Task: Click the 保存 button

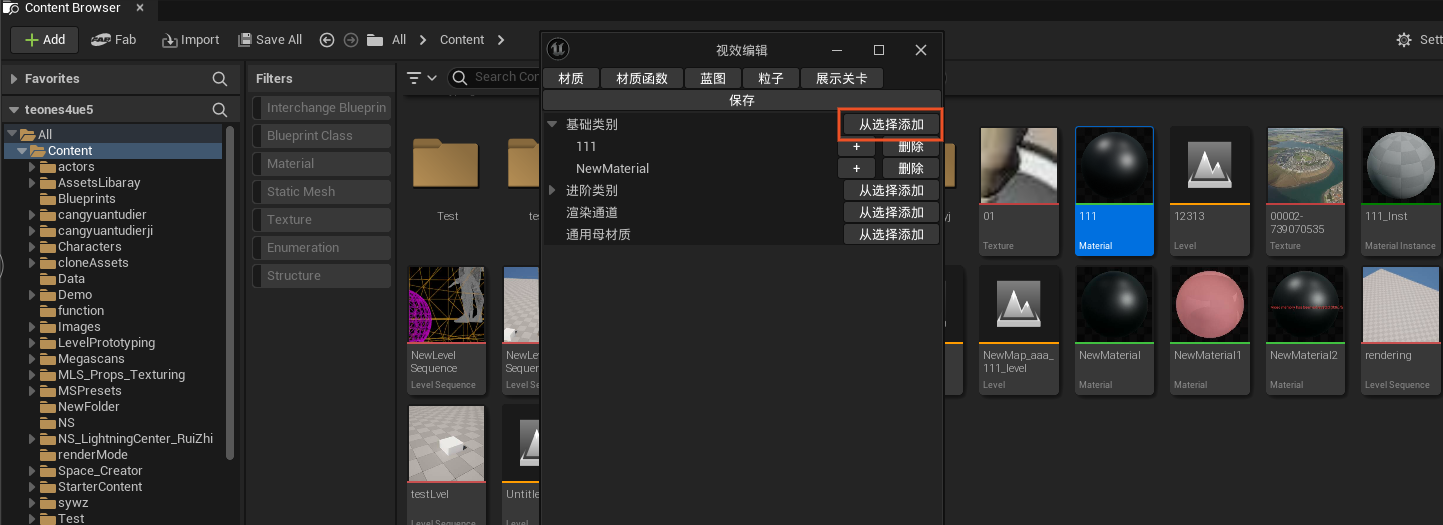Action: 741,100
